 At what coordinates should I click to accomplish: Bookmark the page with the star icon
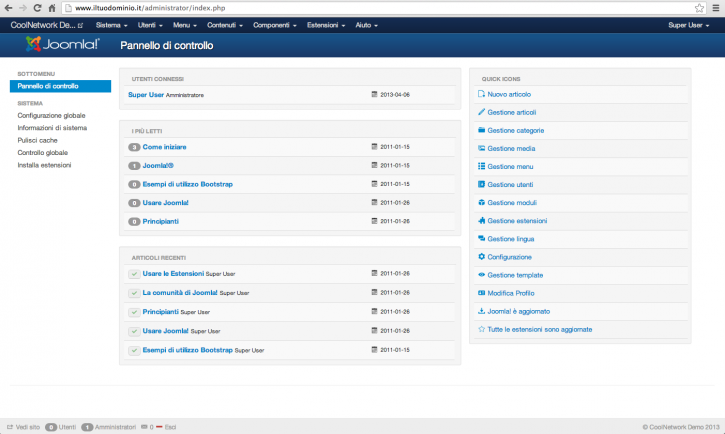700,8
